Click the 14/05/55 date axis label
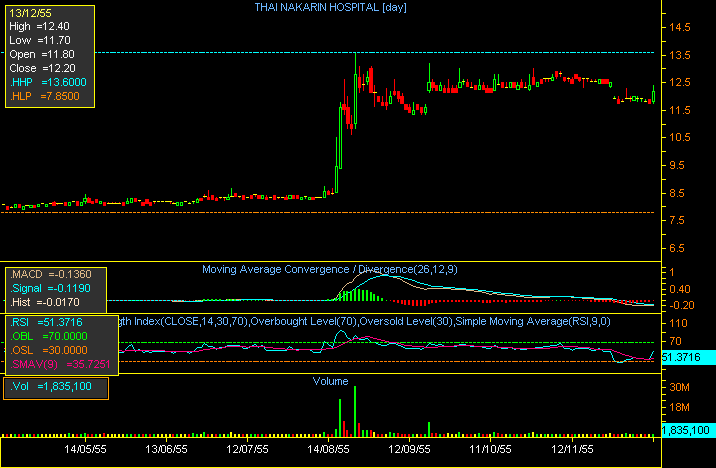716x468 pixels. 85,450
